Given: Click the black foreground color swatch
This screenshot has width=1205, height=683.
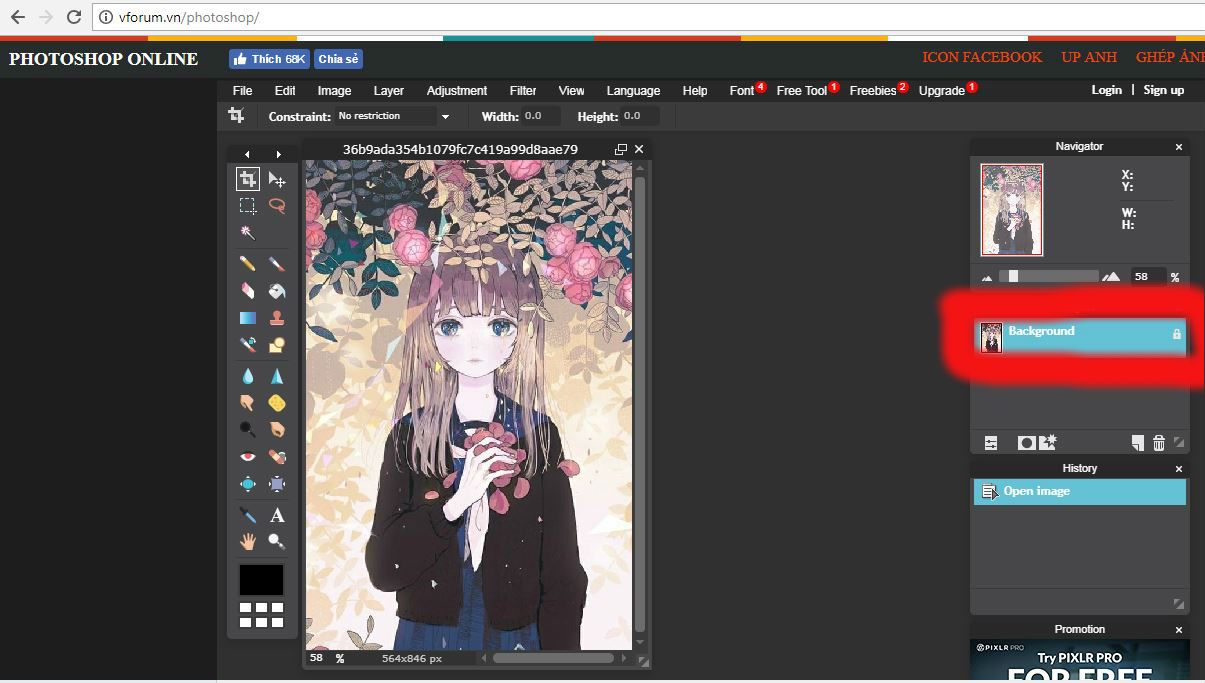Looking at the screenshot, I should (261, 580).
